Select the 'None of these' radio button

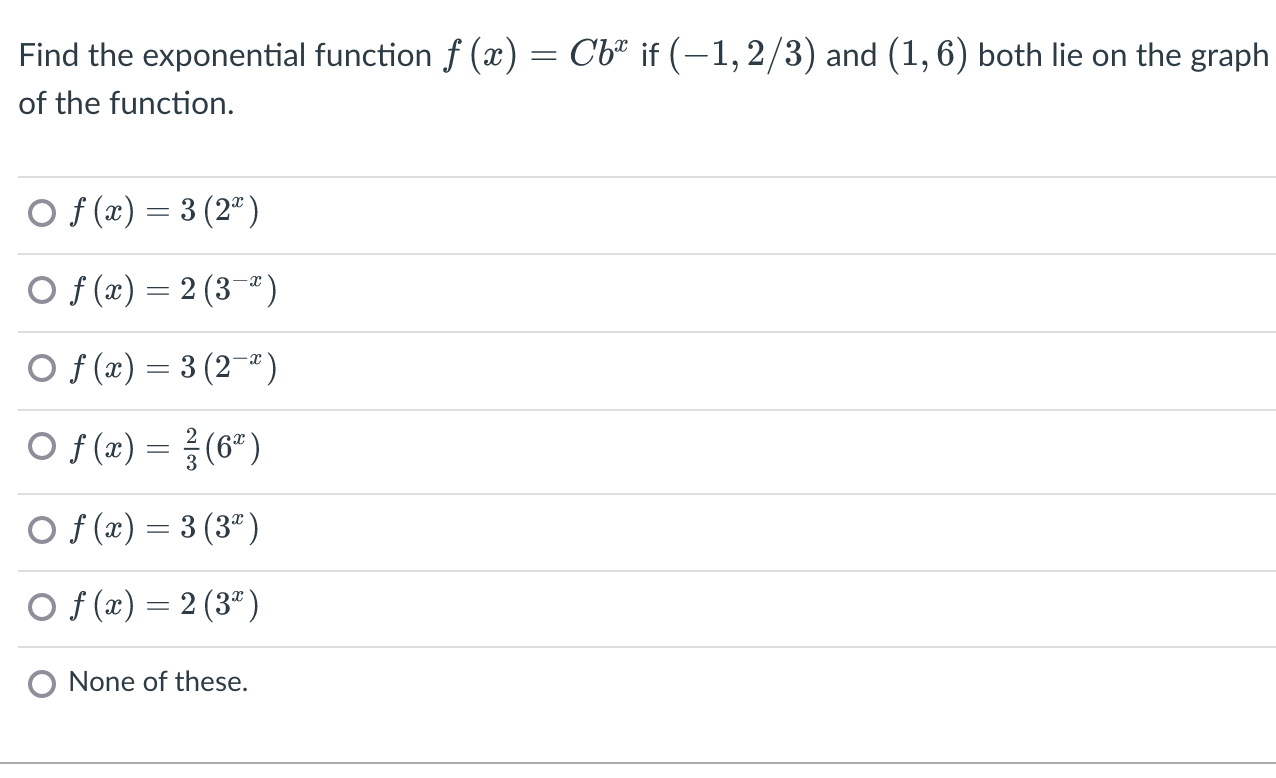(41, 683)
